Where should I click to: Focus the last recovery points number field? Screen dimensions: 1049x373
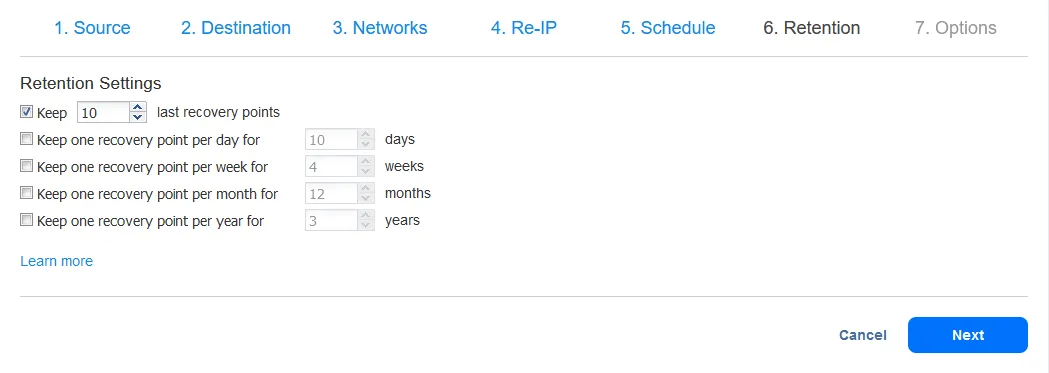pos(104,112)
